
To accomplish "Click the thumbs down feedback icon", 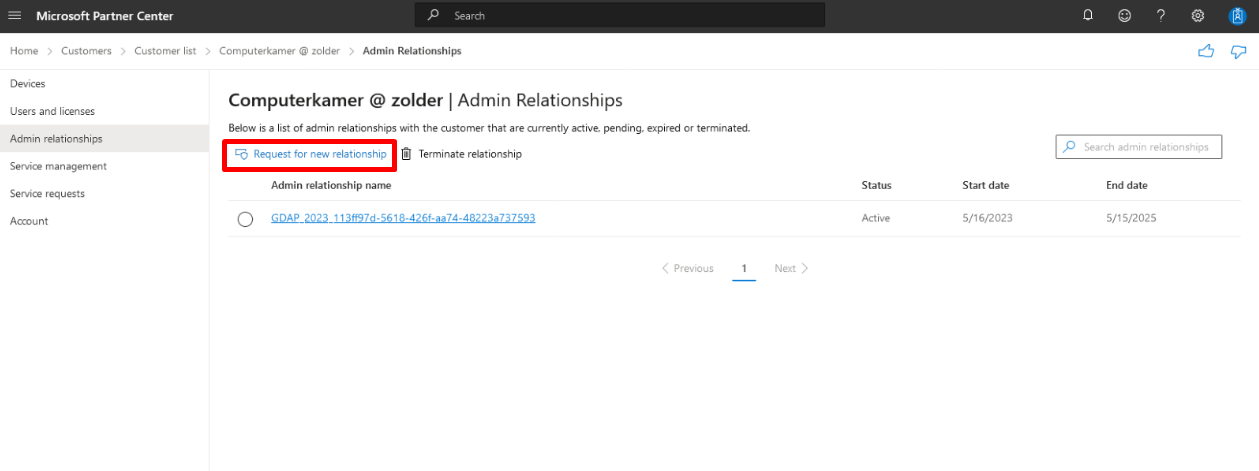I will 1238,51.
